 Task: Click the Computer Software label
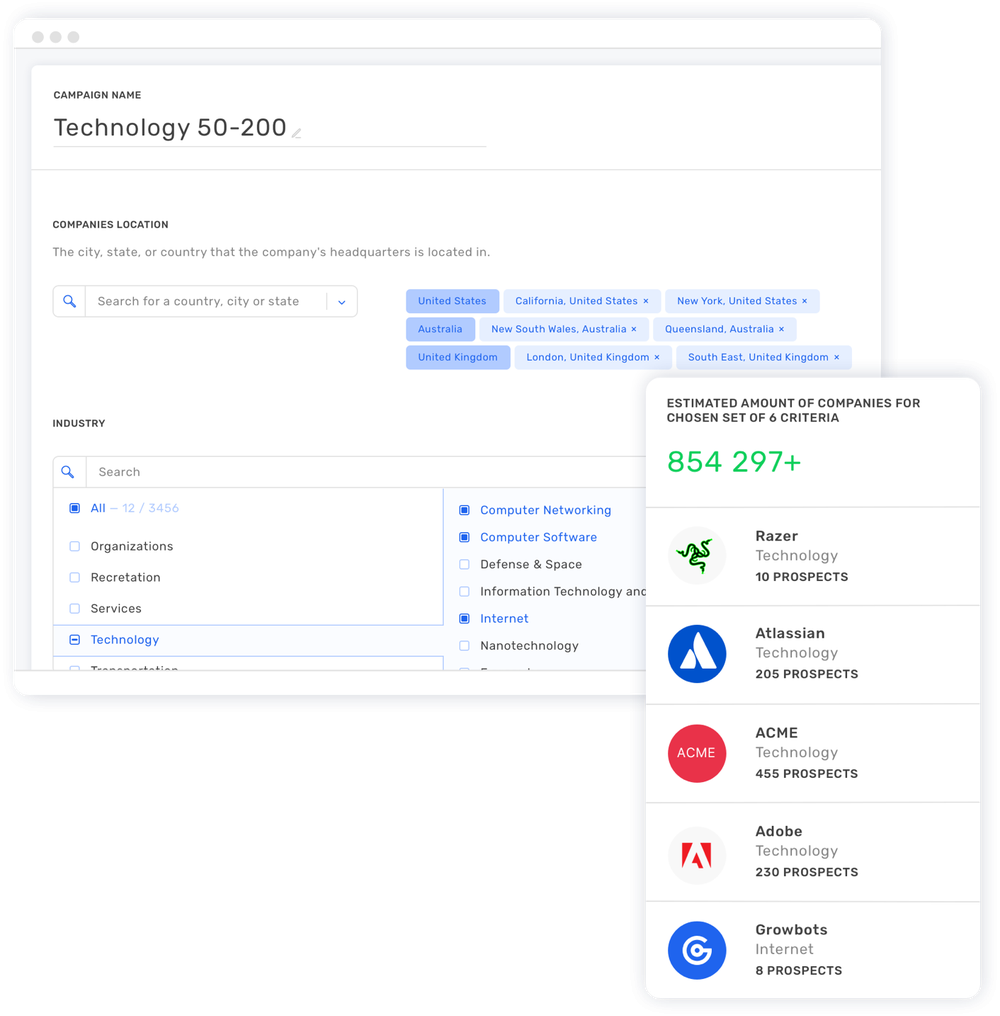pyautogui.click(x=539, y=537)
